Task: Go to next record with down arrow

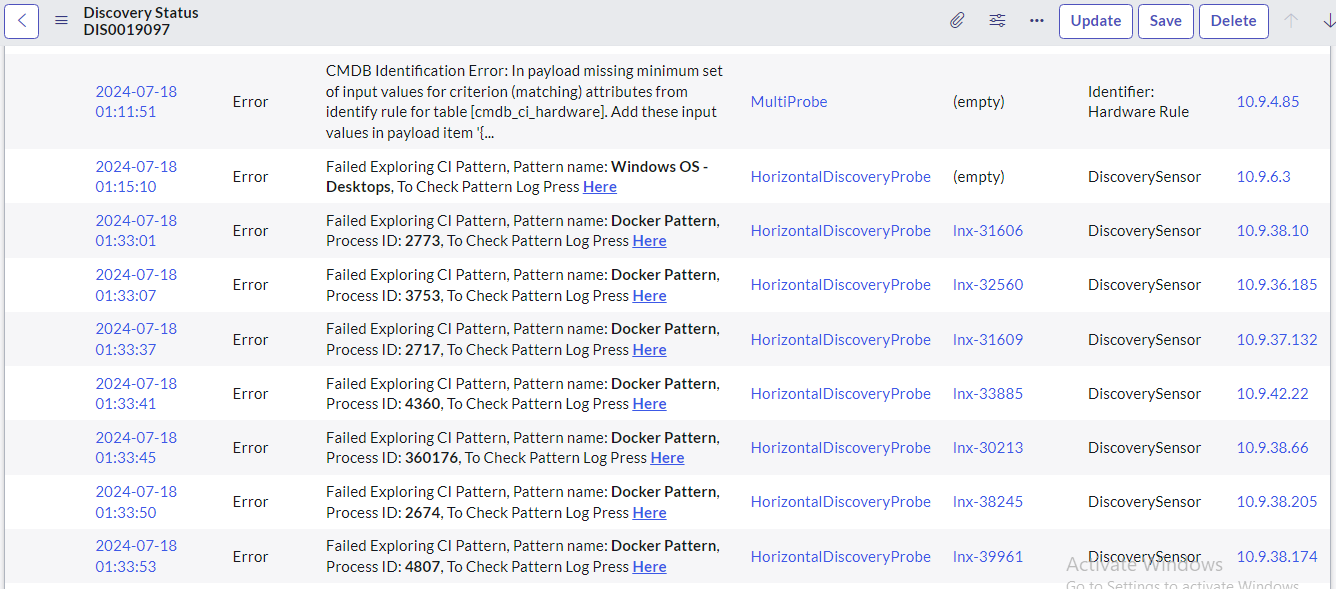Action: [x=1327, y=21]
